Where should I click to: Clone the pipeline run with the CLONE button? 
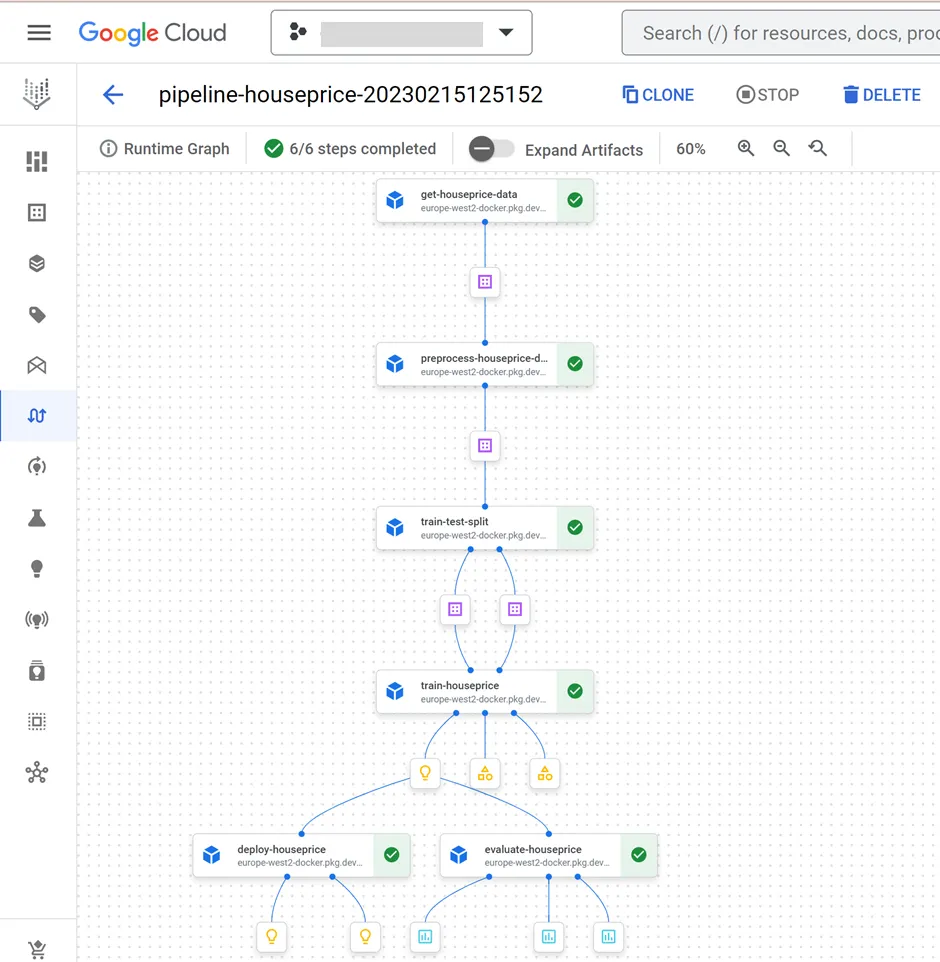pyautogui.click(x=658, y=94)
